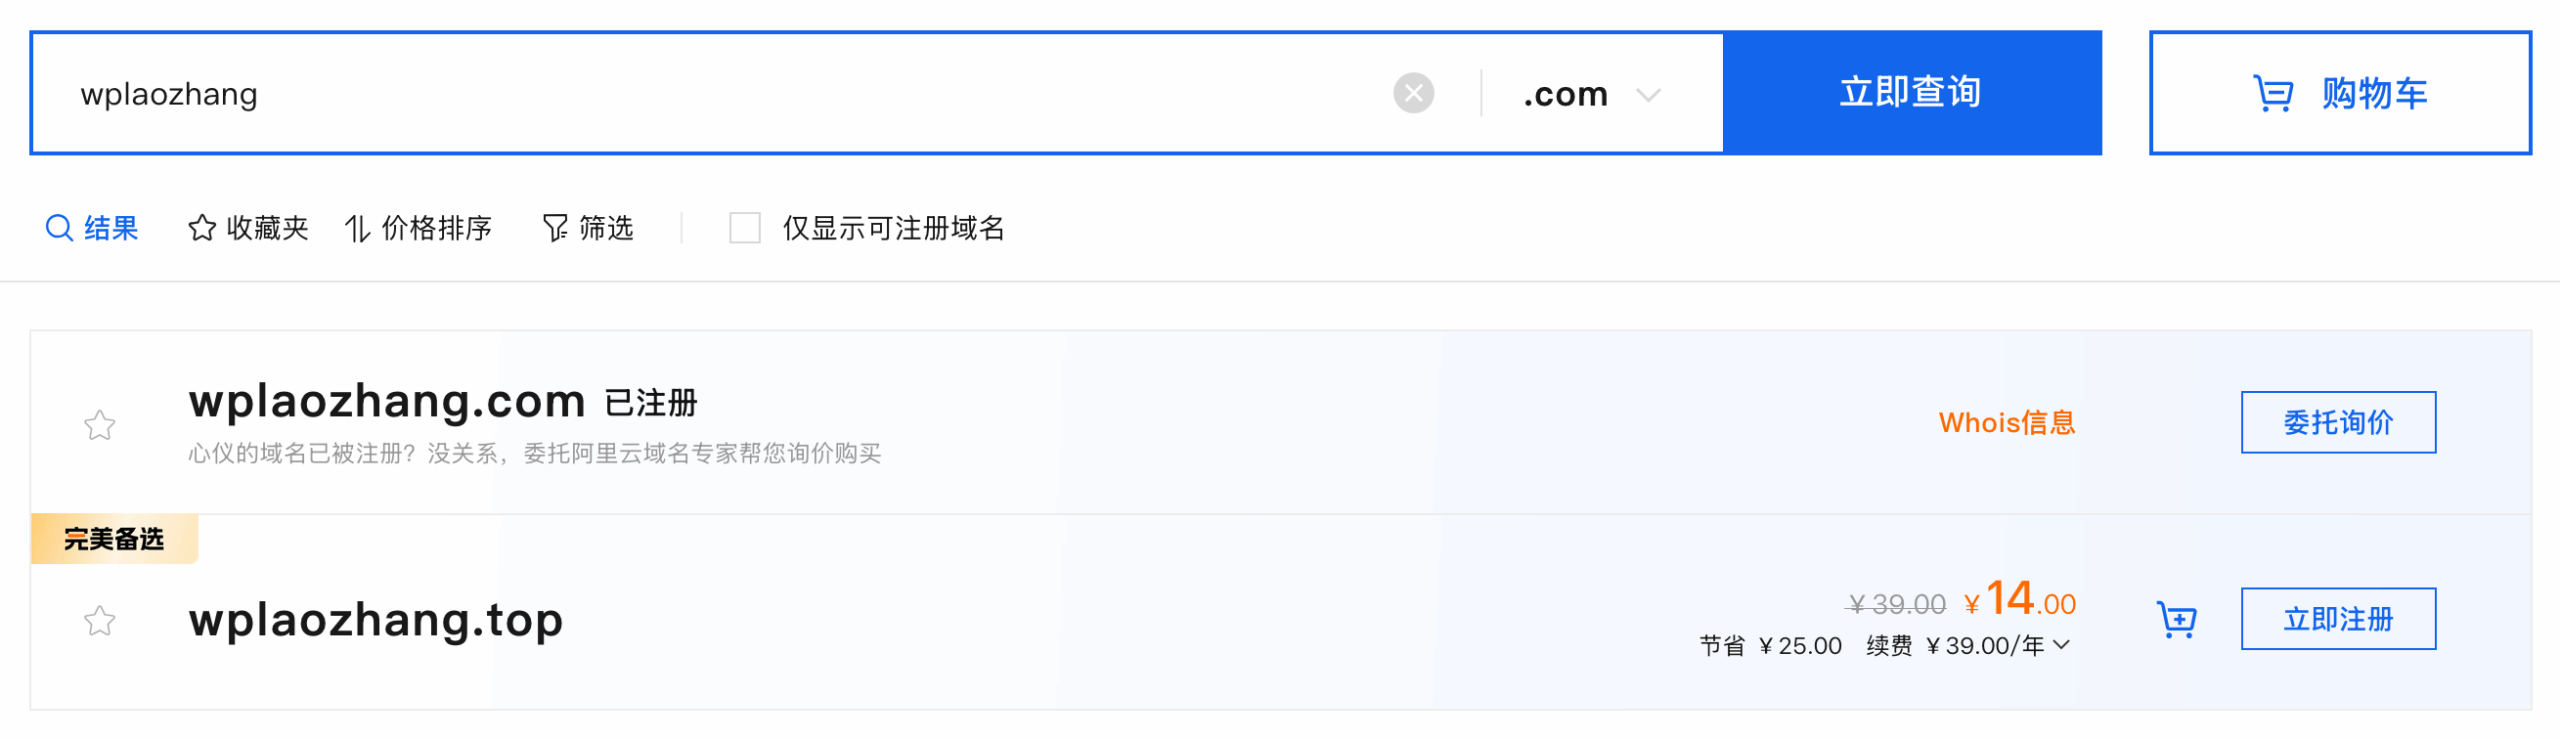Click the magnifier icon beside 结果
The width and height of the screenshot is (2560, 739).
point(59,228)
